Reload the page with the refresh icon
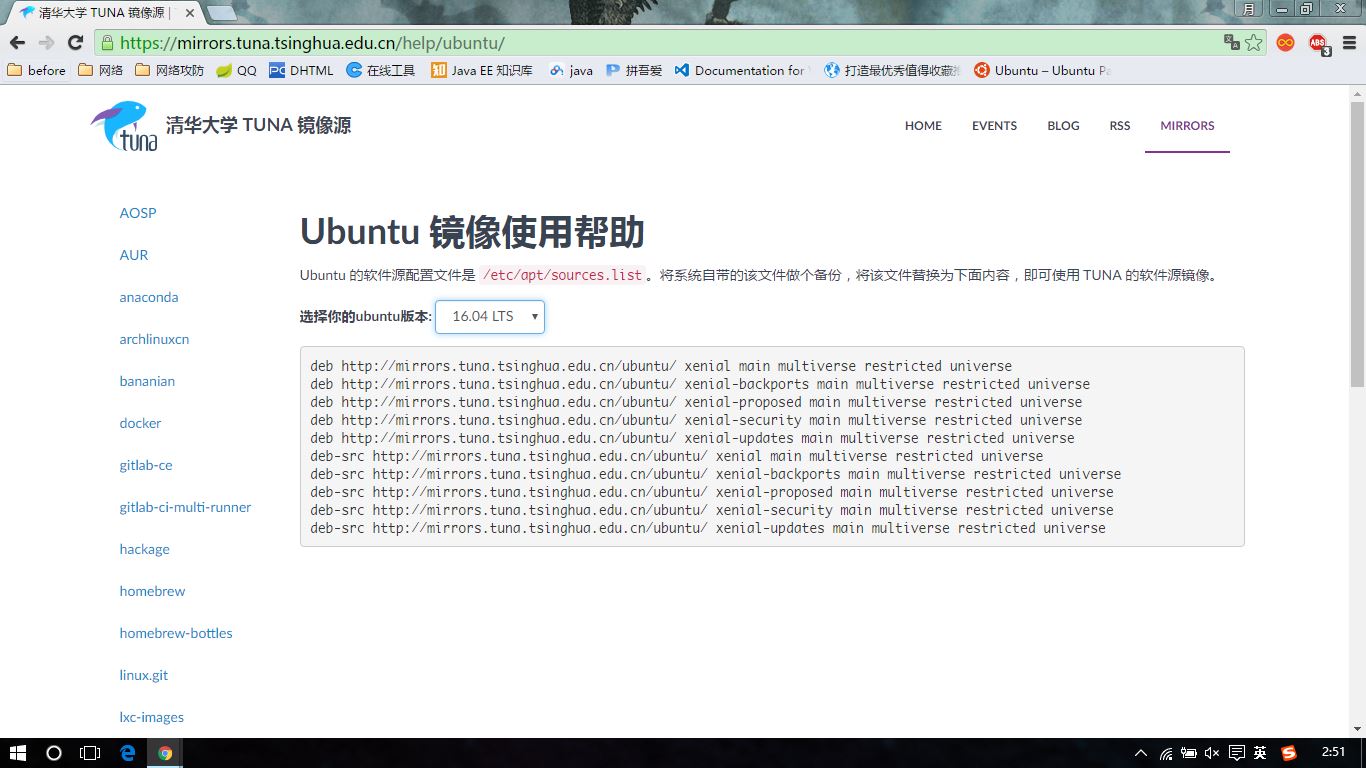Viewport: 1366px width, 768px height. [75, 43]
